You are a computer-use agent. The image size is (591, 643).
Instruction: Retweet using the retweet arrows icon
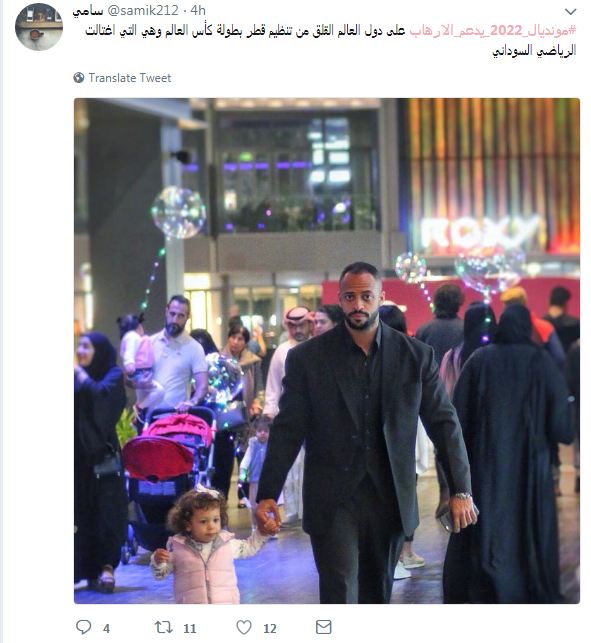tap(163, 627)
